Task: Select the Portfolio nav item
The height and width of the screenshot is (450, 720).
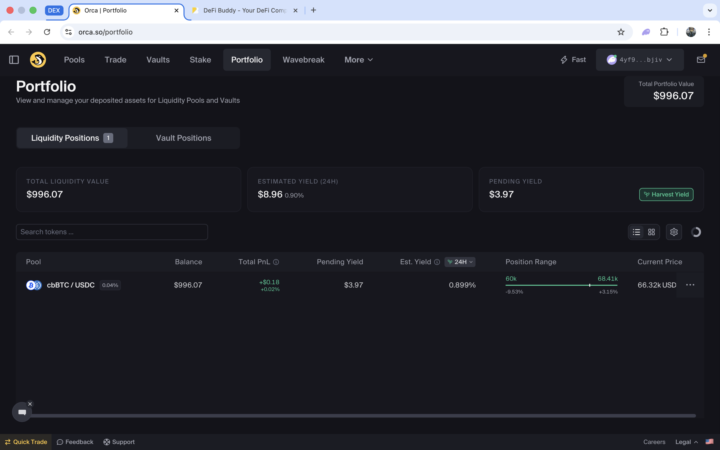Action: tap(247, 60)
